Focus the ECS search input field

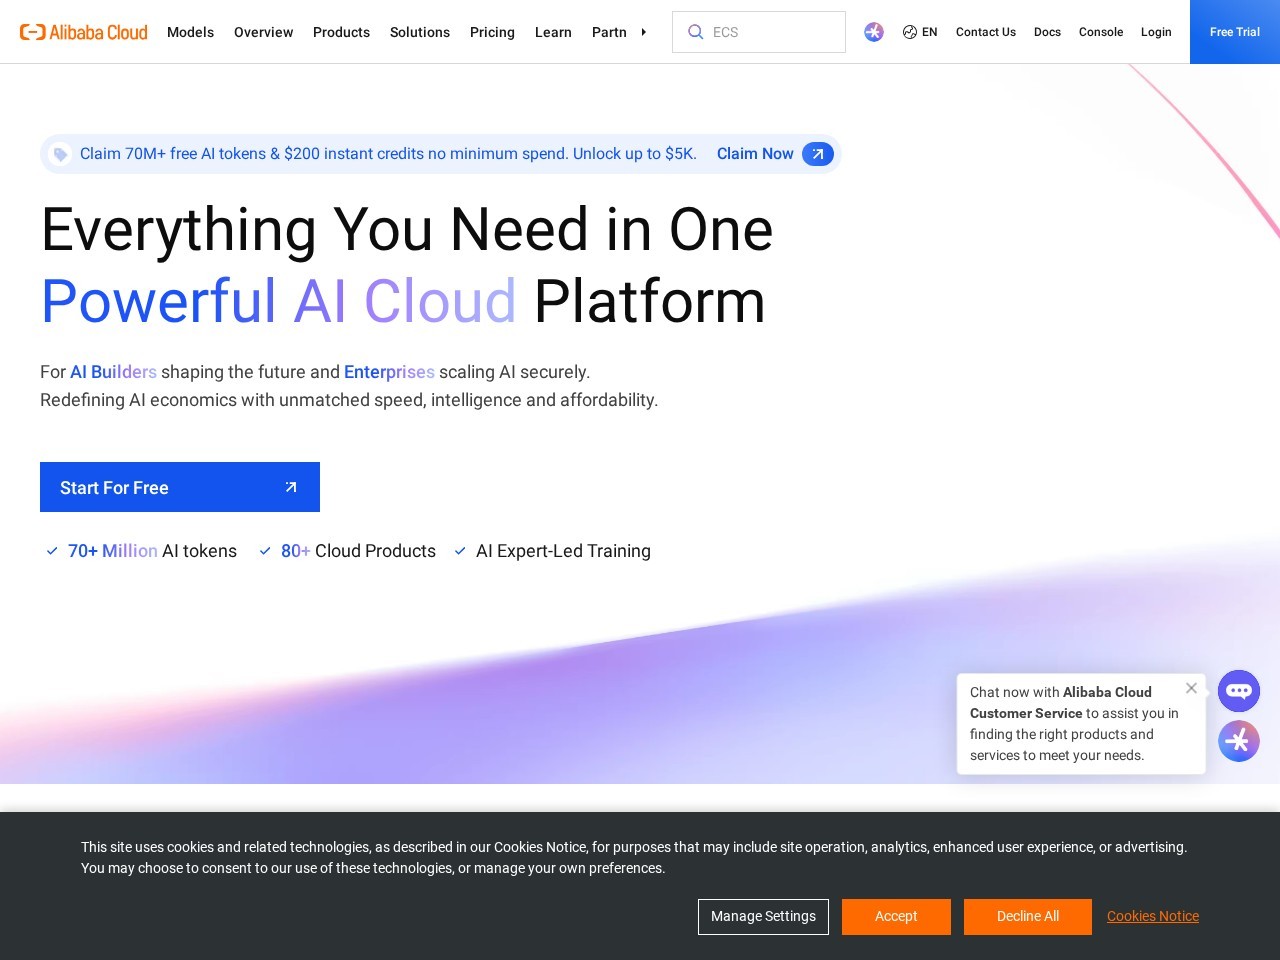(x=772, y=32)
